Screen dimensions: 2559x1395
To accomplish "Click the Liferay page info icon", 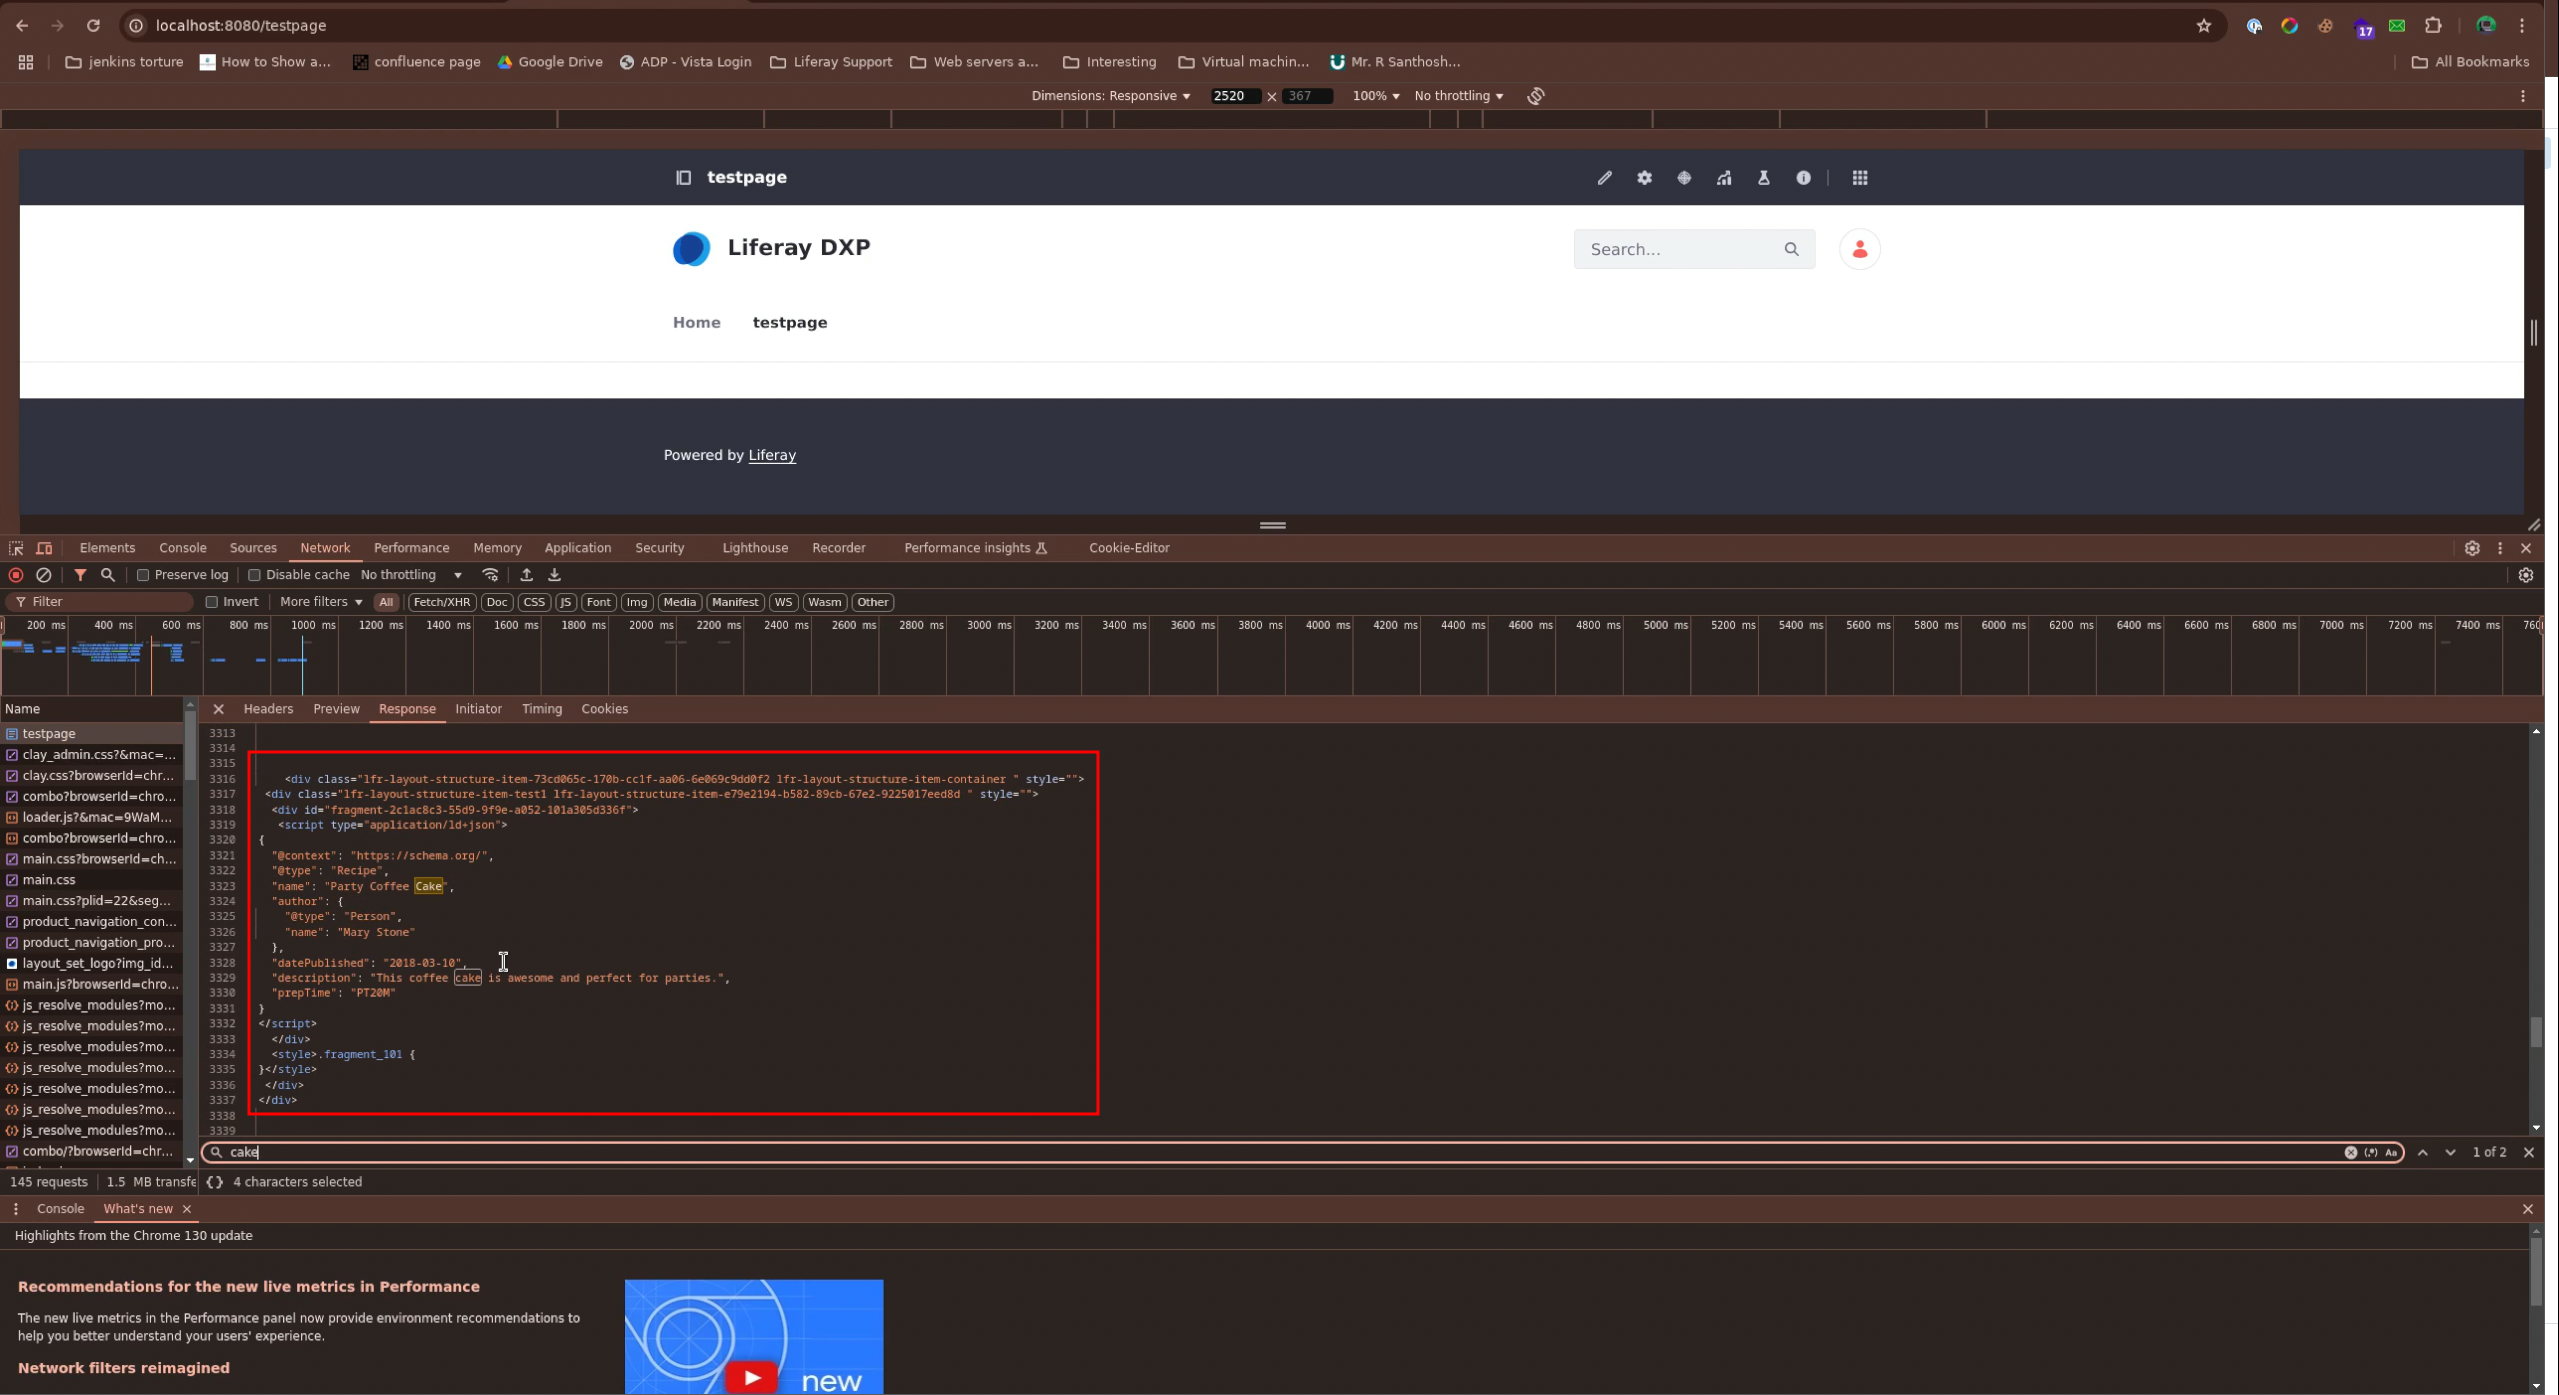I will pyautogui.click(x=1803, y=178).
